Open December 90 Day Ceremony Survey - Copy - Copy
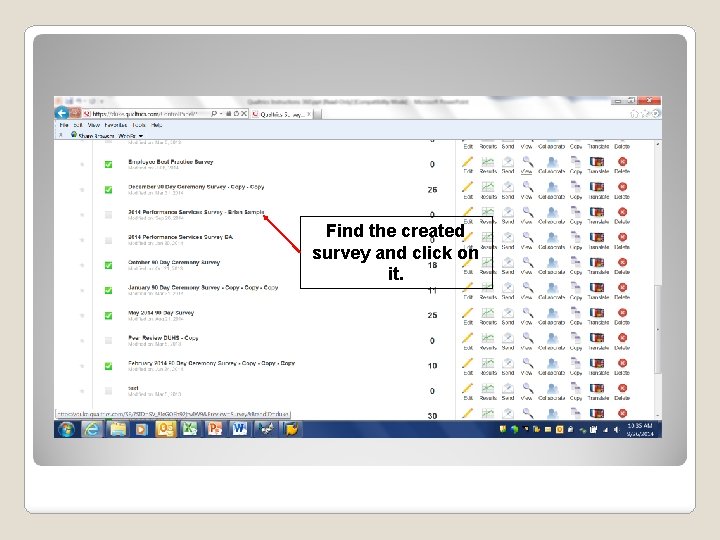720x540 pixels. coord(196,187)
